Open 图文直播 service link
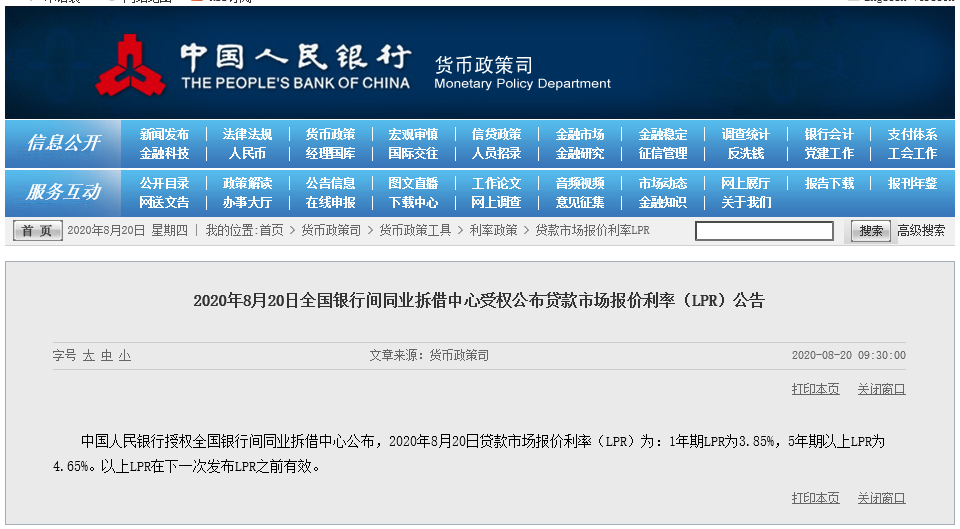960x529 pixels. click(413, 183)
